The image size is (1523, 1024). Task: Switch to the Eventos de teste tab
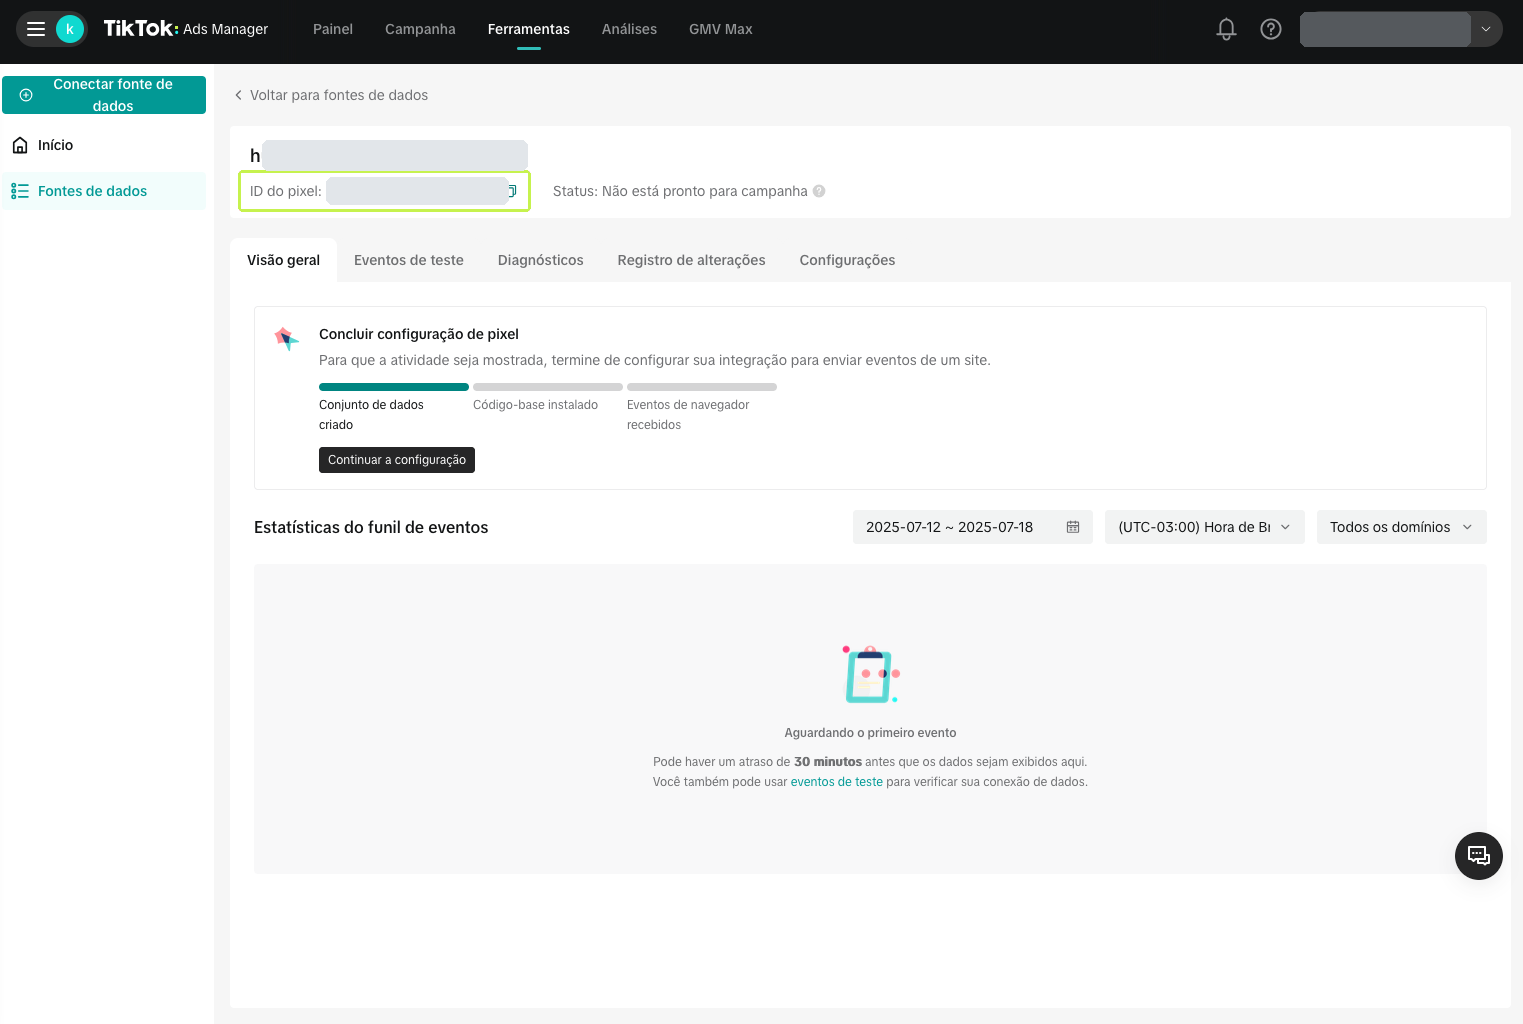(x=409, y=260)
